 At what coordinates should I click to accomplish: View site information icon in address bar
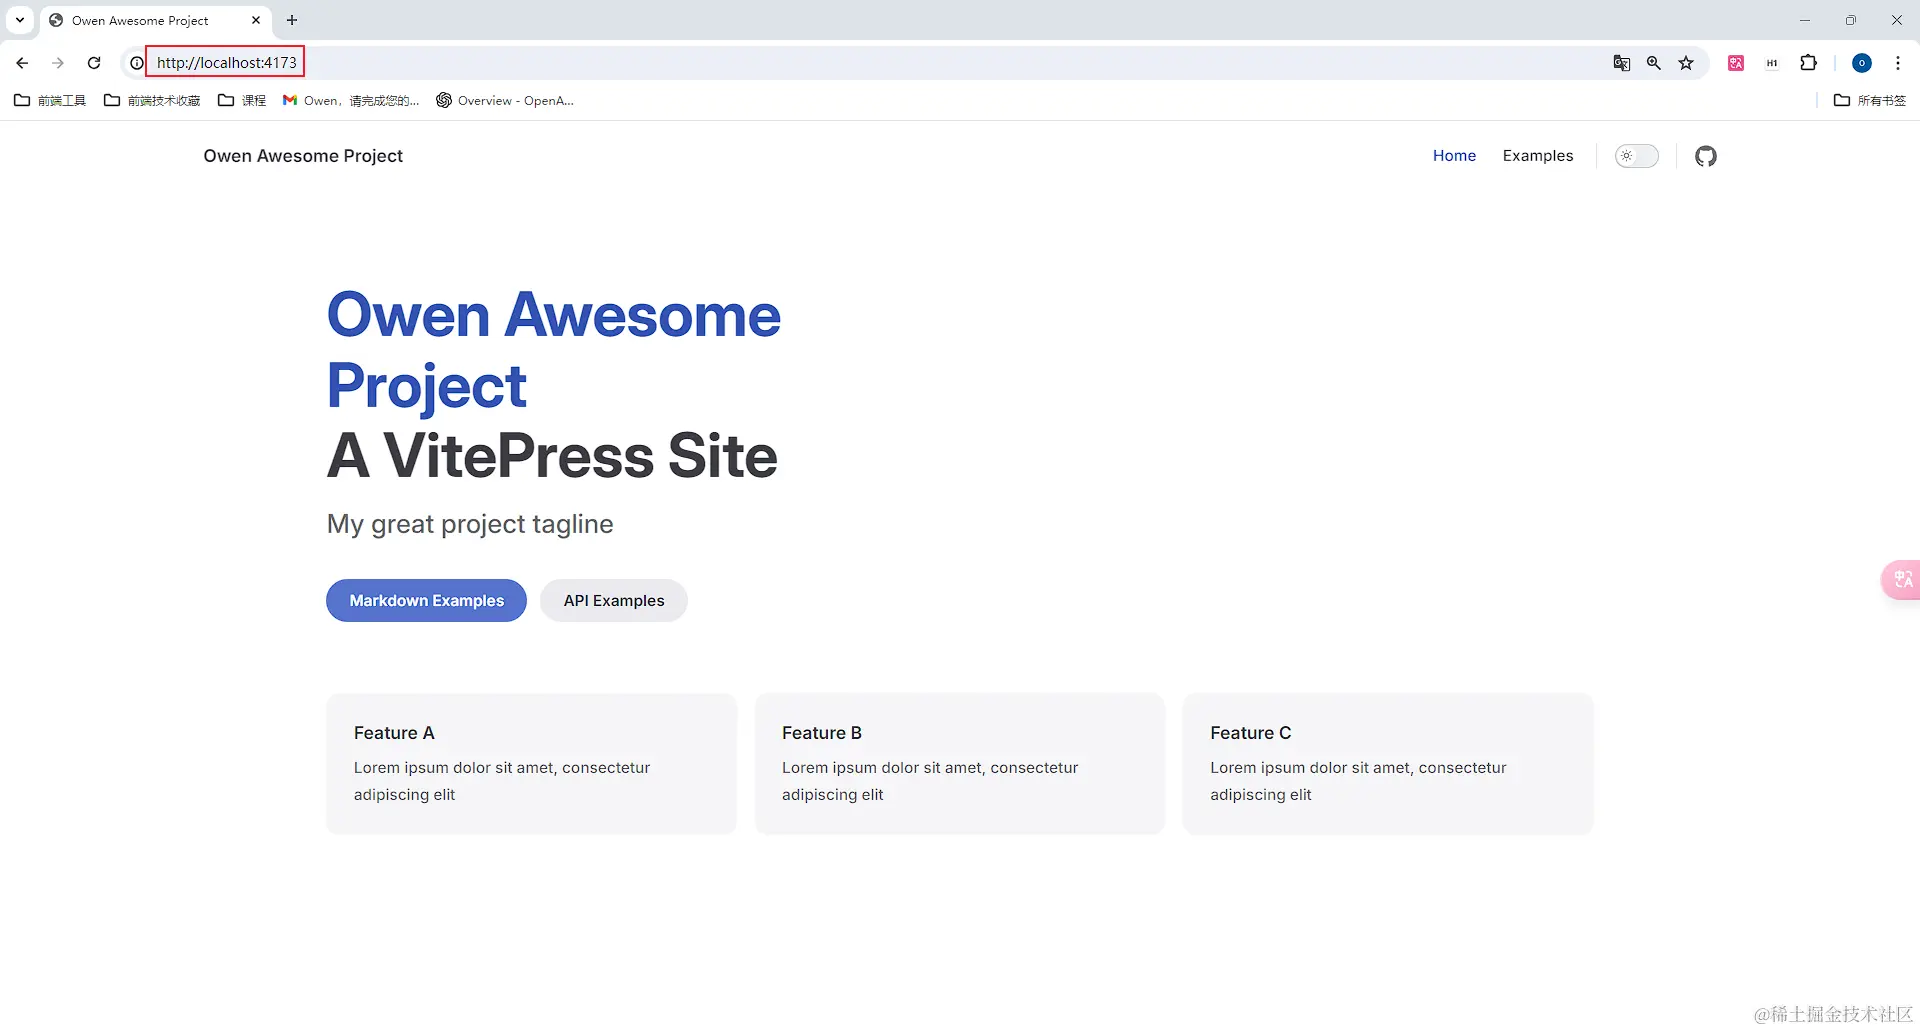[137, 63]
